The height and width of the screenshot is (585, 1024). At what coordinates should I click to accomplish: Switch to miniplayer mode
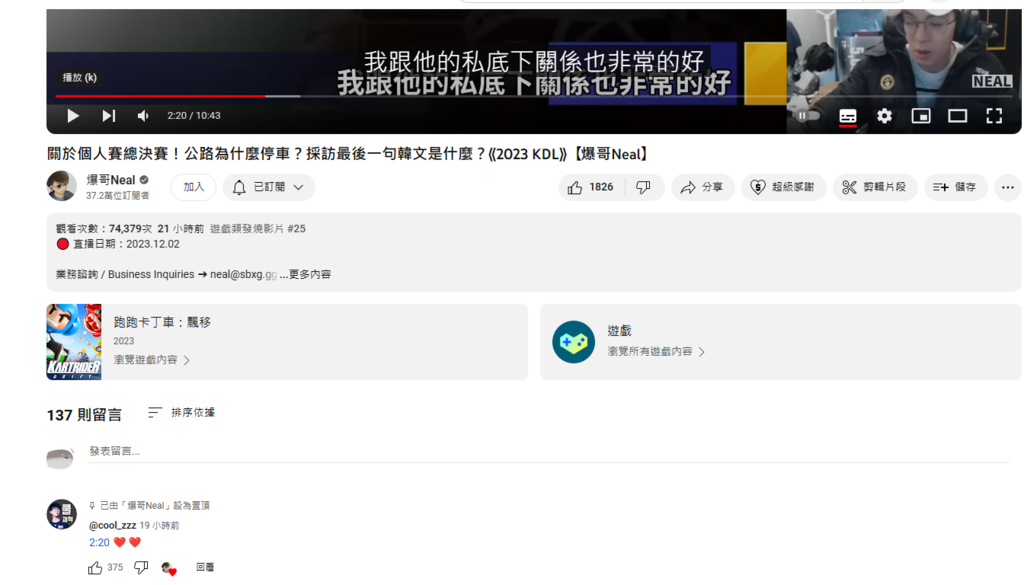[x=921, y=116]
